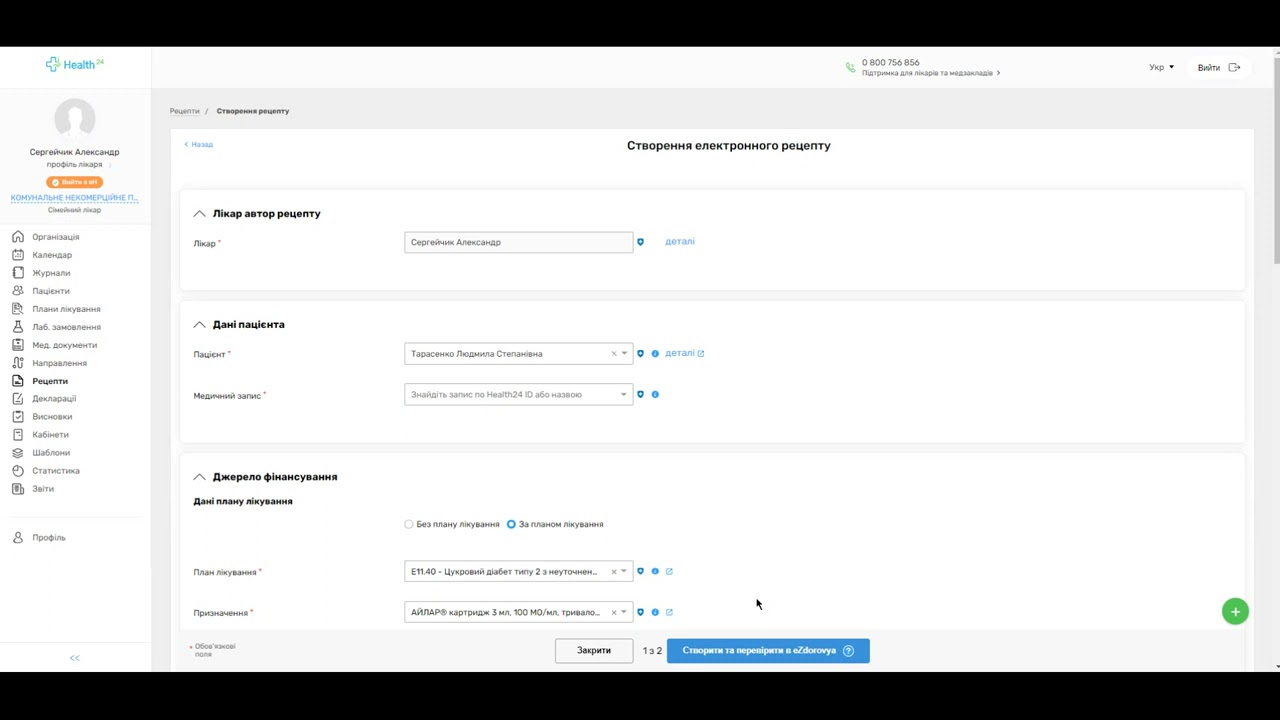Open План лікування in new window icon
The height and width of the screenshot is (720, 1280).
(x=669, y=571)
